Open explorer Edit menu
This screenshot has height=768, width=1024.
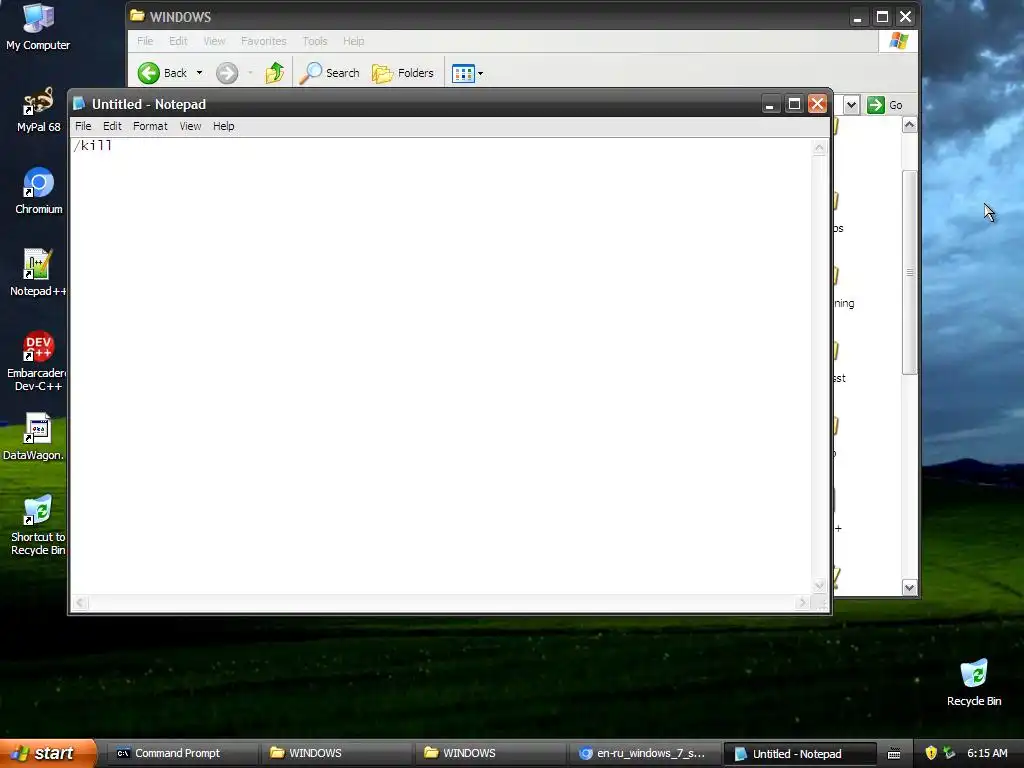(x=178, y=40)
